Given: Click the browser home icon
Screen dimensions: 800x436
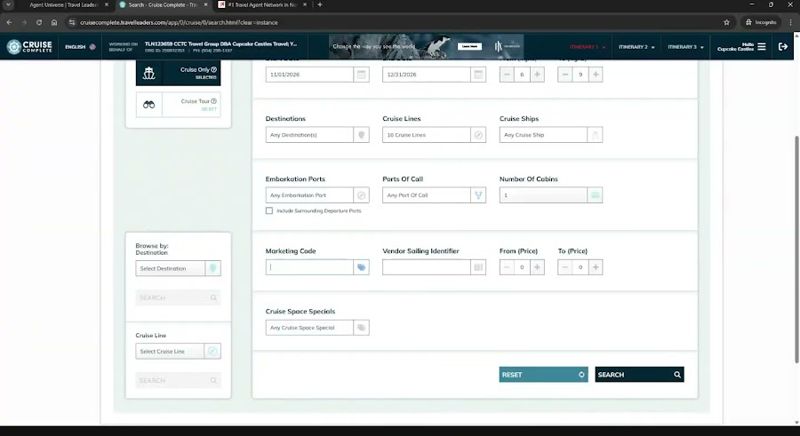Looking at the screenshot, I should [54, 22].
